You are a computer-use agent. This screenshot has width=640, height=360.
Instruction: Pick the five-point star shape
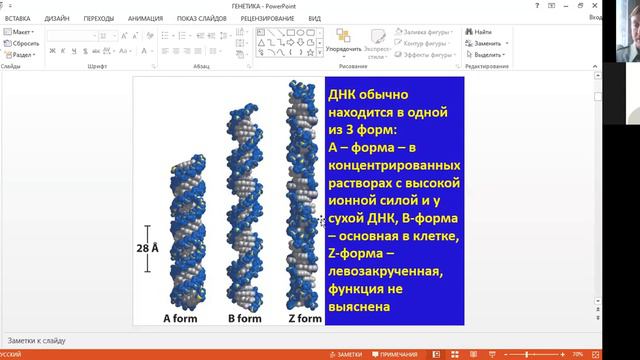[310, 52]
